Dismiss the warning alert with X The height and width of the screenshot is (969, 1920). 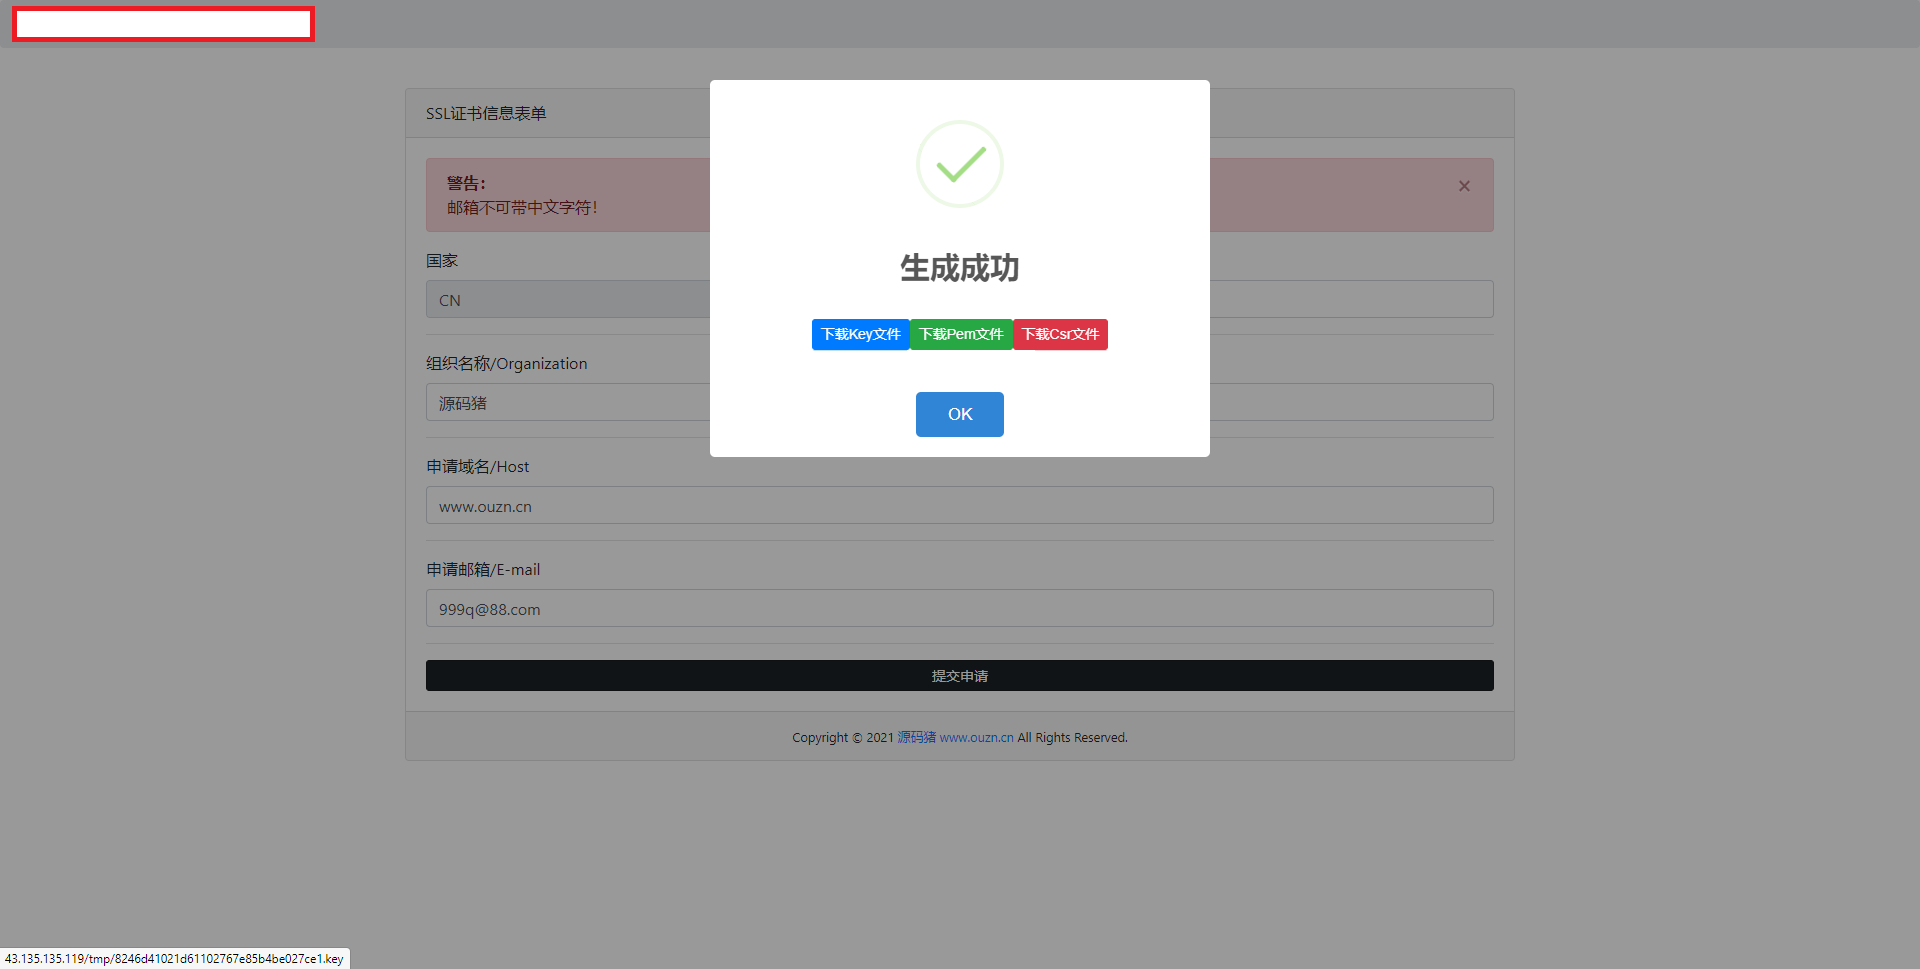1464,186
